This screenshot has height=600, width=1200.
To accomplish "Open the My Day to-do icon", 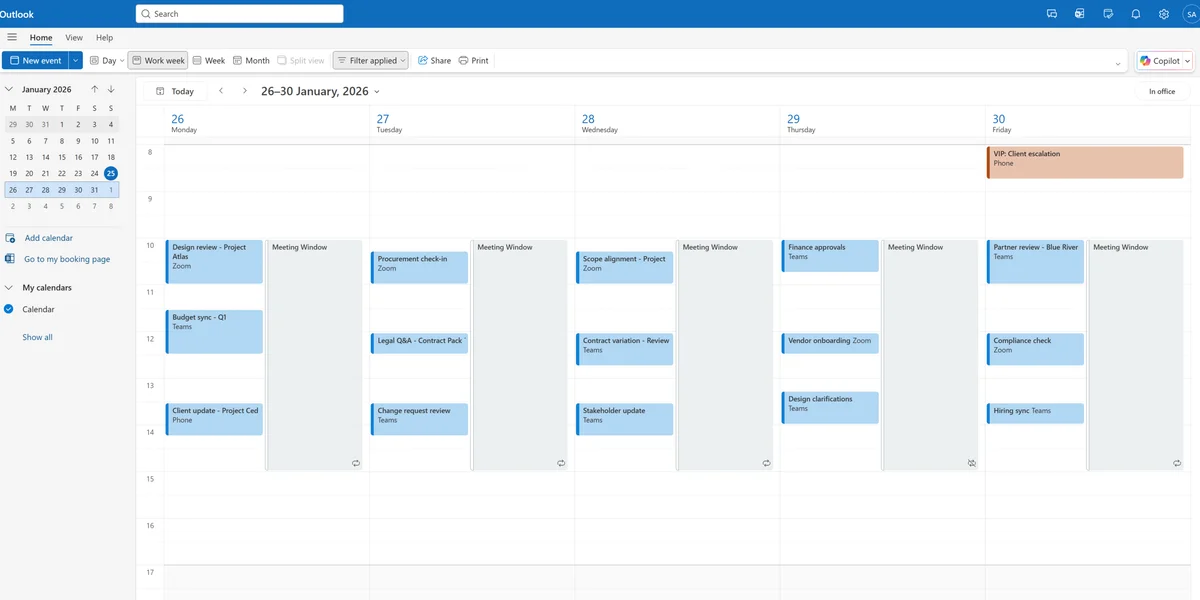I will tap(1108, 14).
